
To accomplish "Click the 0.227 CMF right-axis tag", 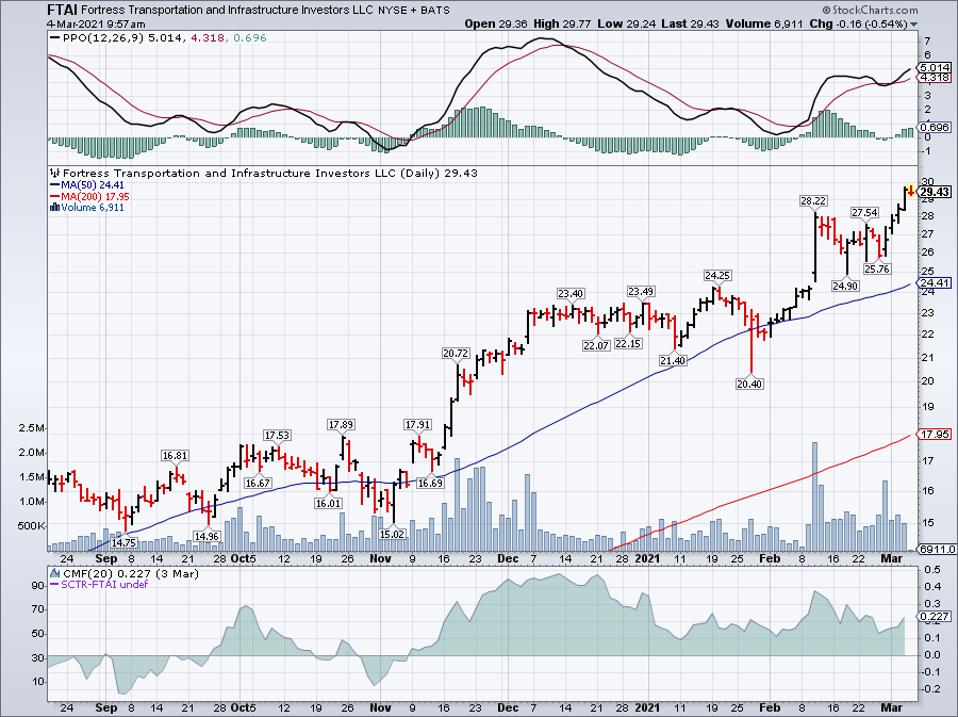I will 935,617.
